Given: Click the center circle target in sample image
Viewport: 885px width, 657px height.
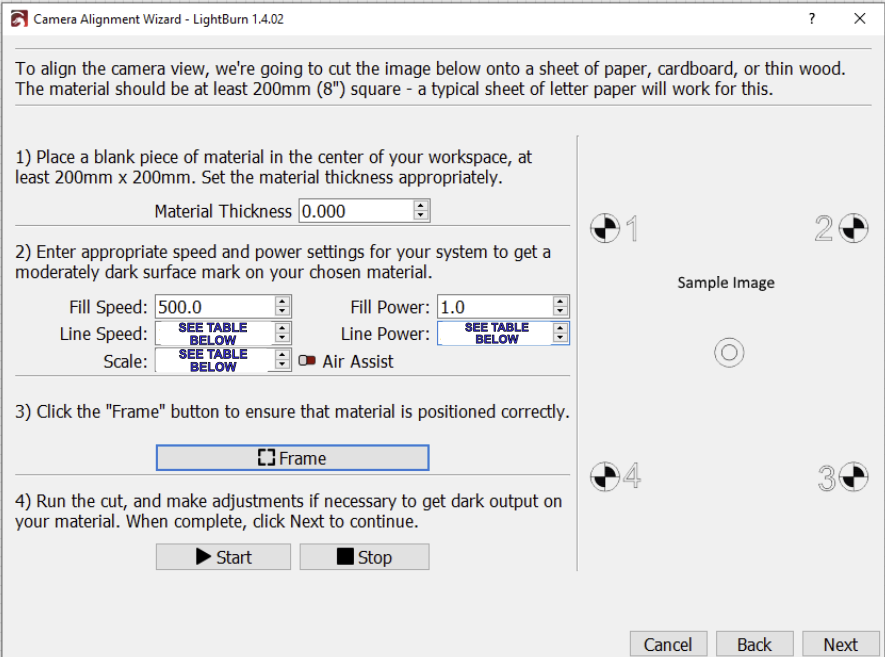Looking at the screenshot, I should (x=729, y=353).
